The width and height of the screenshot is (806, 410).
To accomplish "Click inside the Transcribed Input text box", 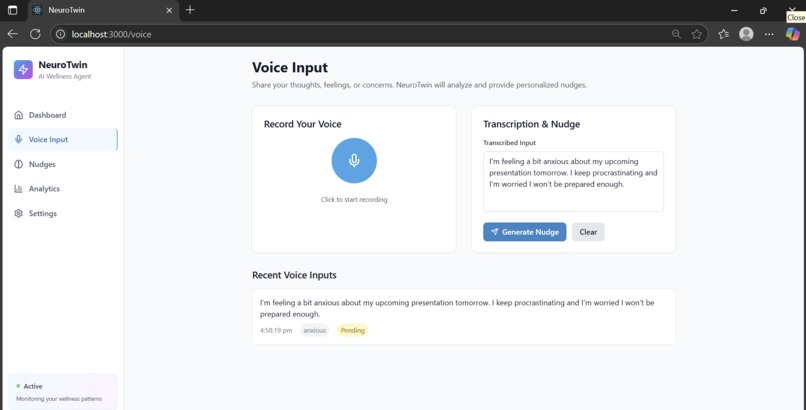I will (573, 181).
